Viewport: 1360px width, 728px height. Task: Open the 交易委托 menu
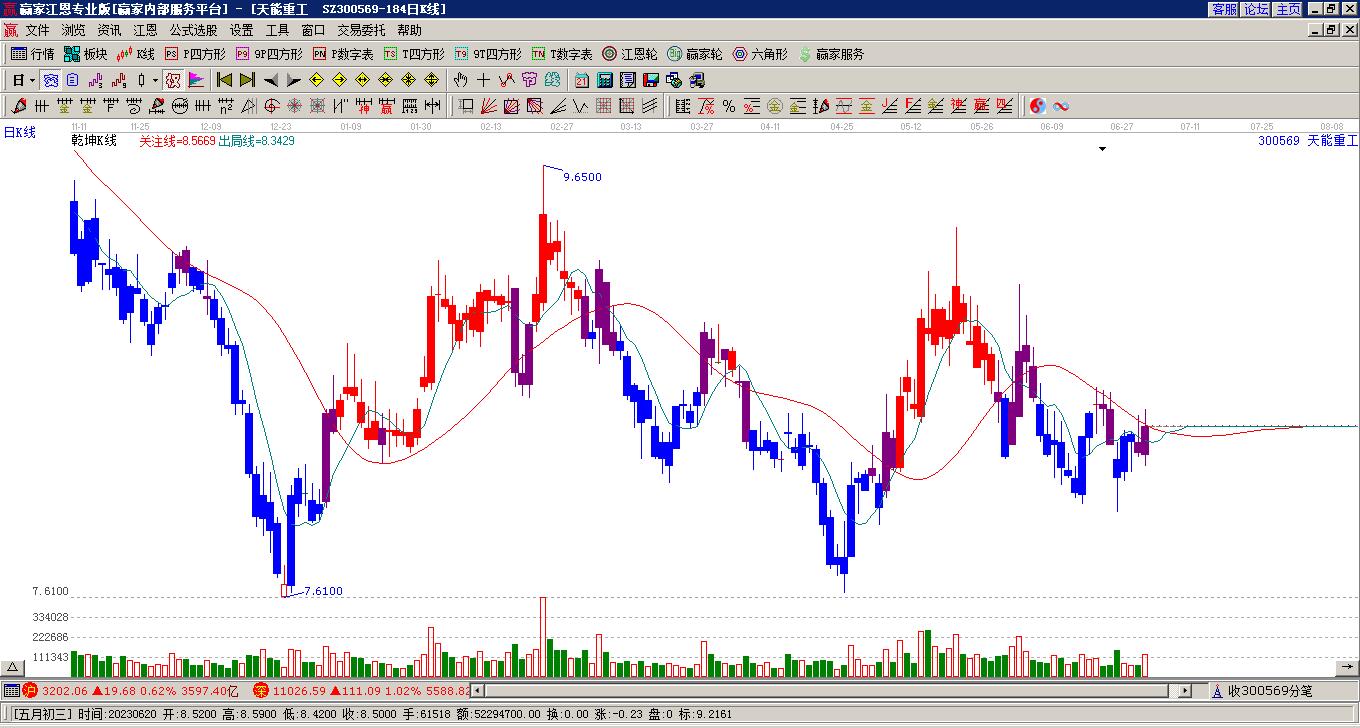(361, 31)
